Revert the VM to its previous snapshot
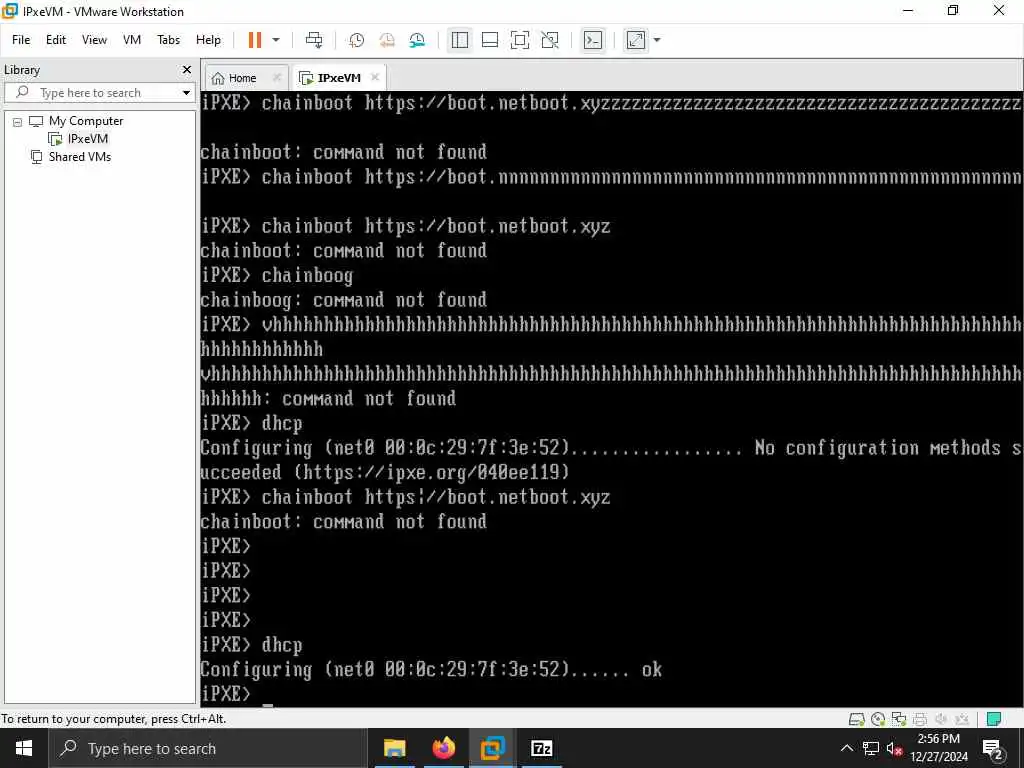This screenshot has height=768, width=1024. click(387, 40)
